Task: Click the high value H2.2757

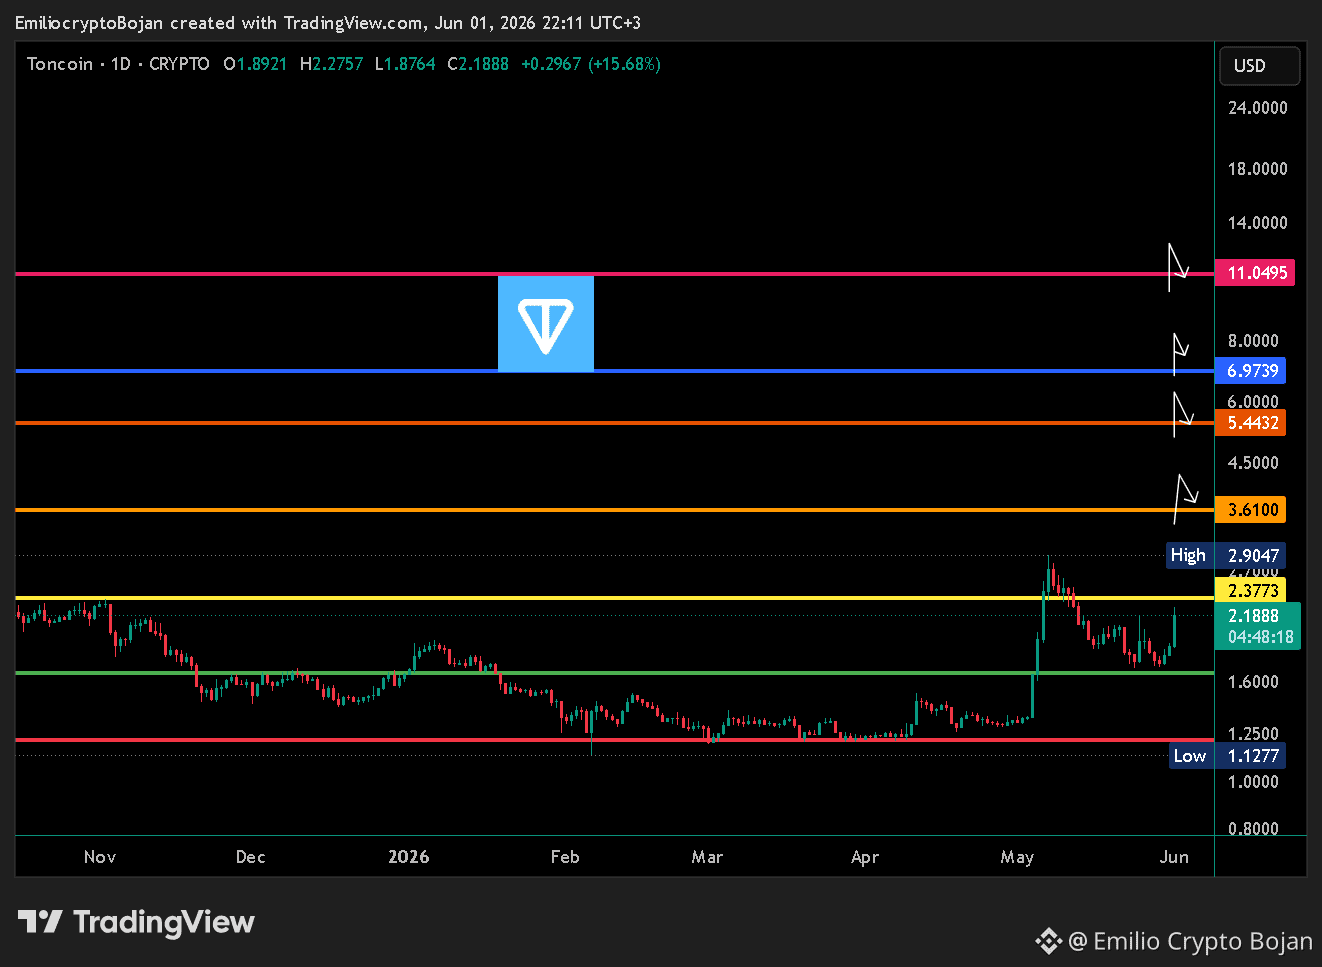Action: (331, 64)
